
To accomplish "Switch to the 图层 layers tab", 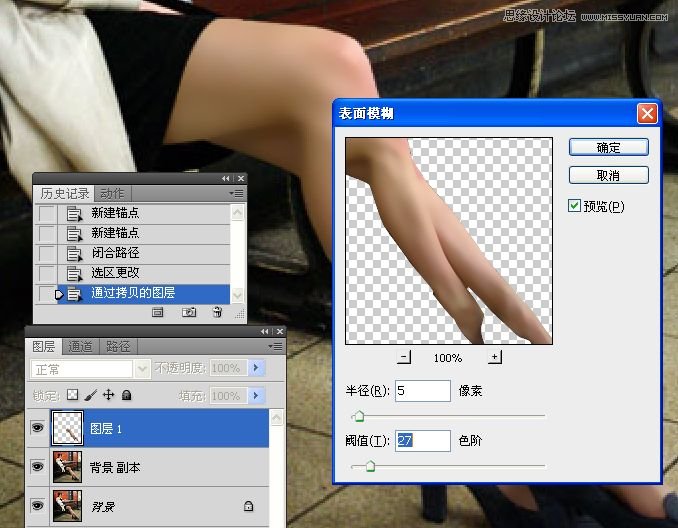I will point(44,346).
